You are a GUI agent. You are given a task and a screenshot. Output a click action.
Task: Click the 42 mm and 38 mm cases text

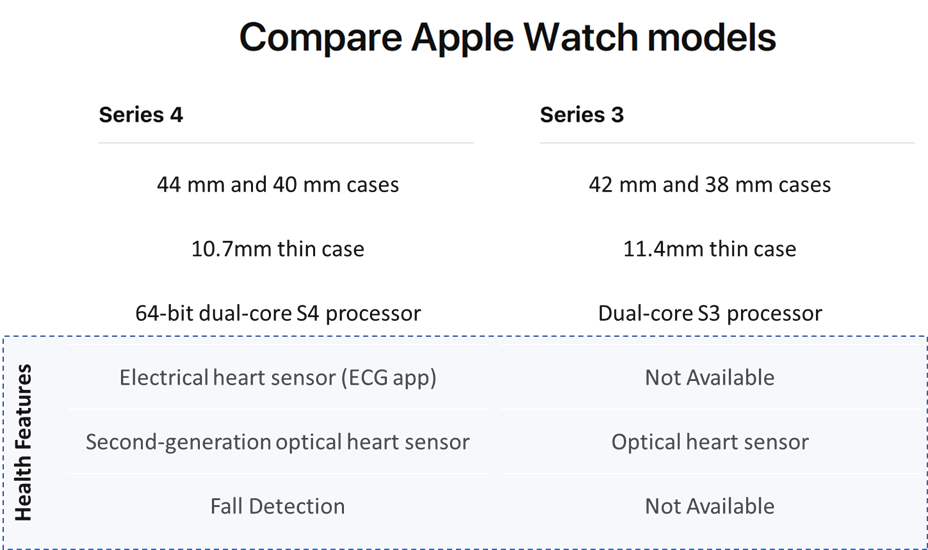point(710,184)
